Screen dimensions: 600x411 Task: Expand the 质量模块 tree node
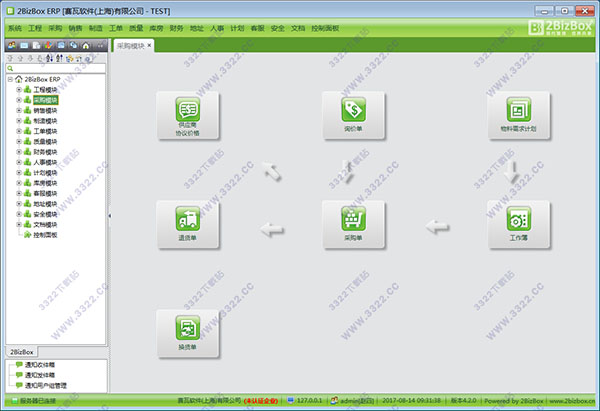coord(19,141)
